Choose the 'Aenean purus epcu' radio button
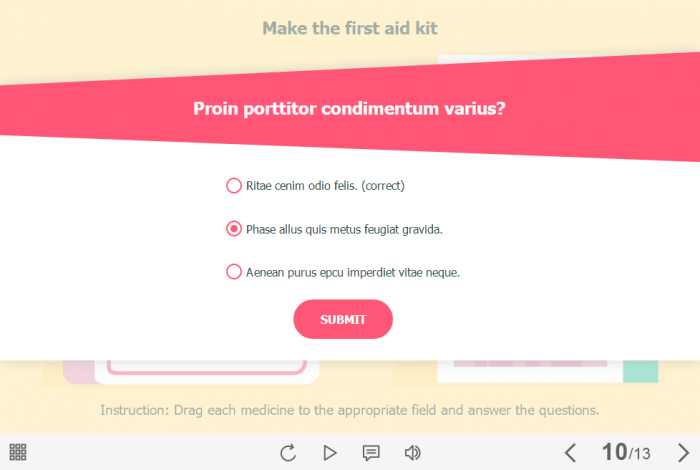 coord(234,271)
